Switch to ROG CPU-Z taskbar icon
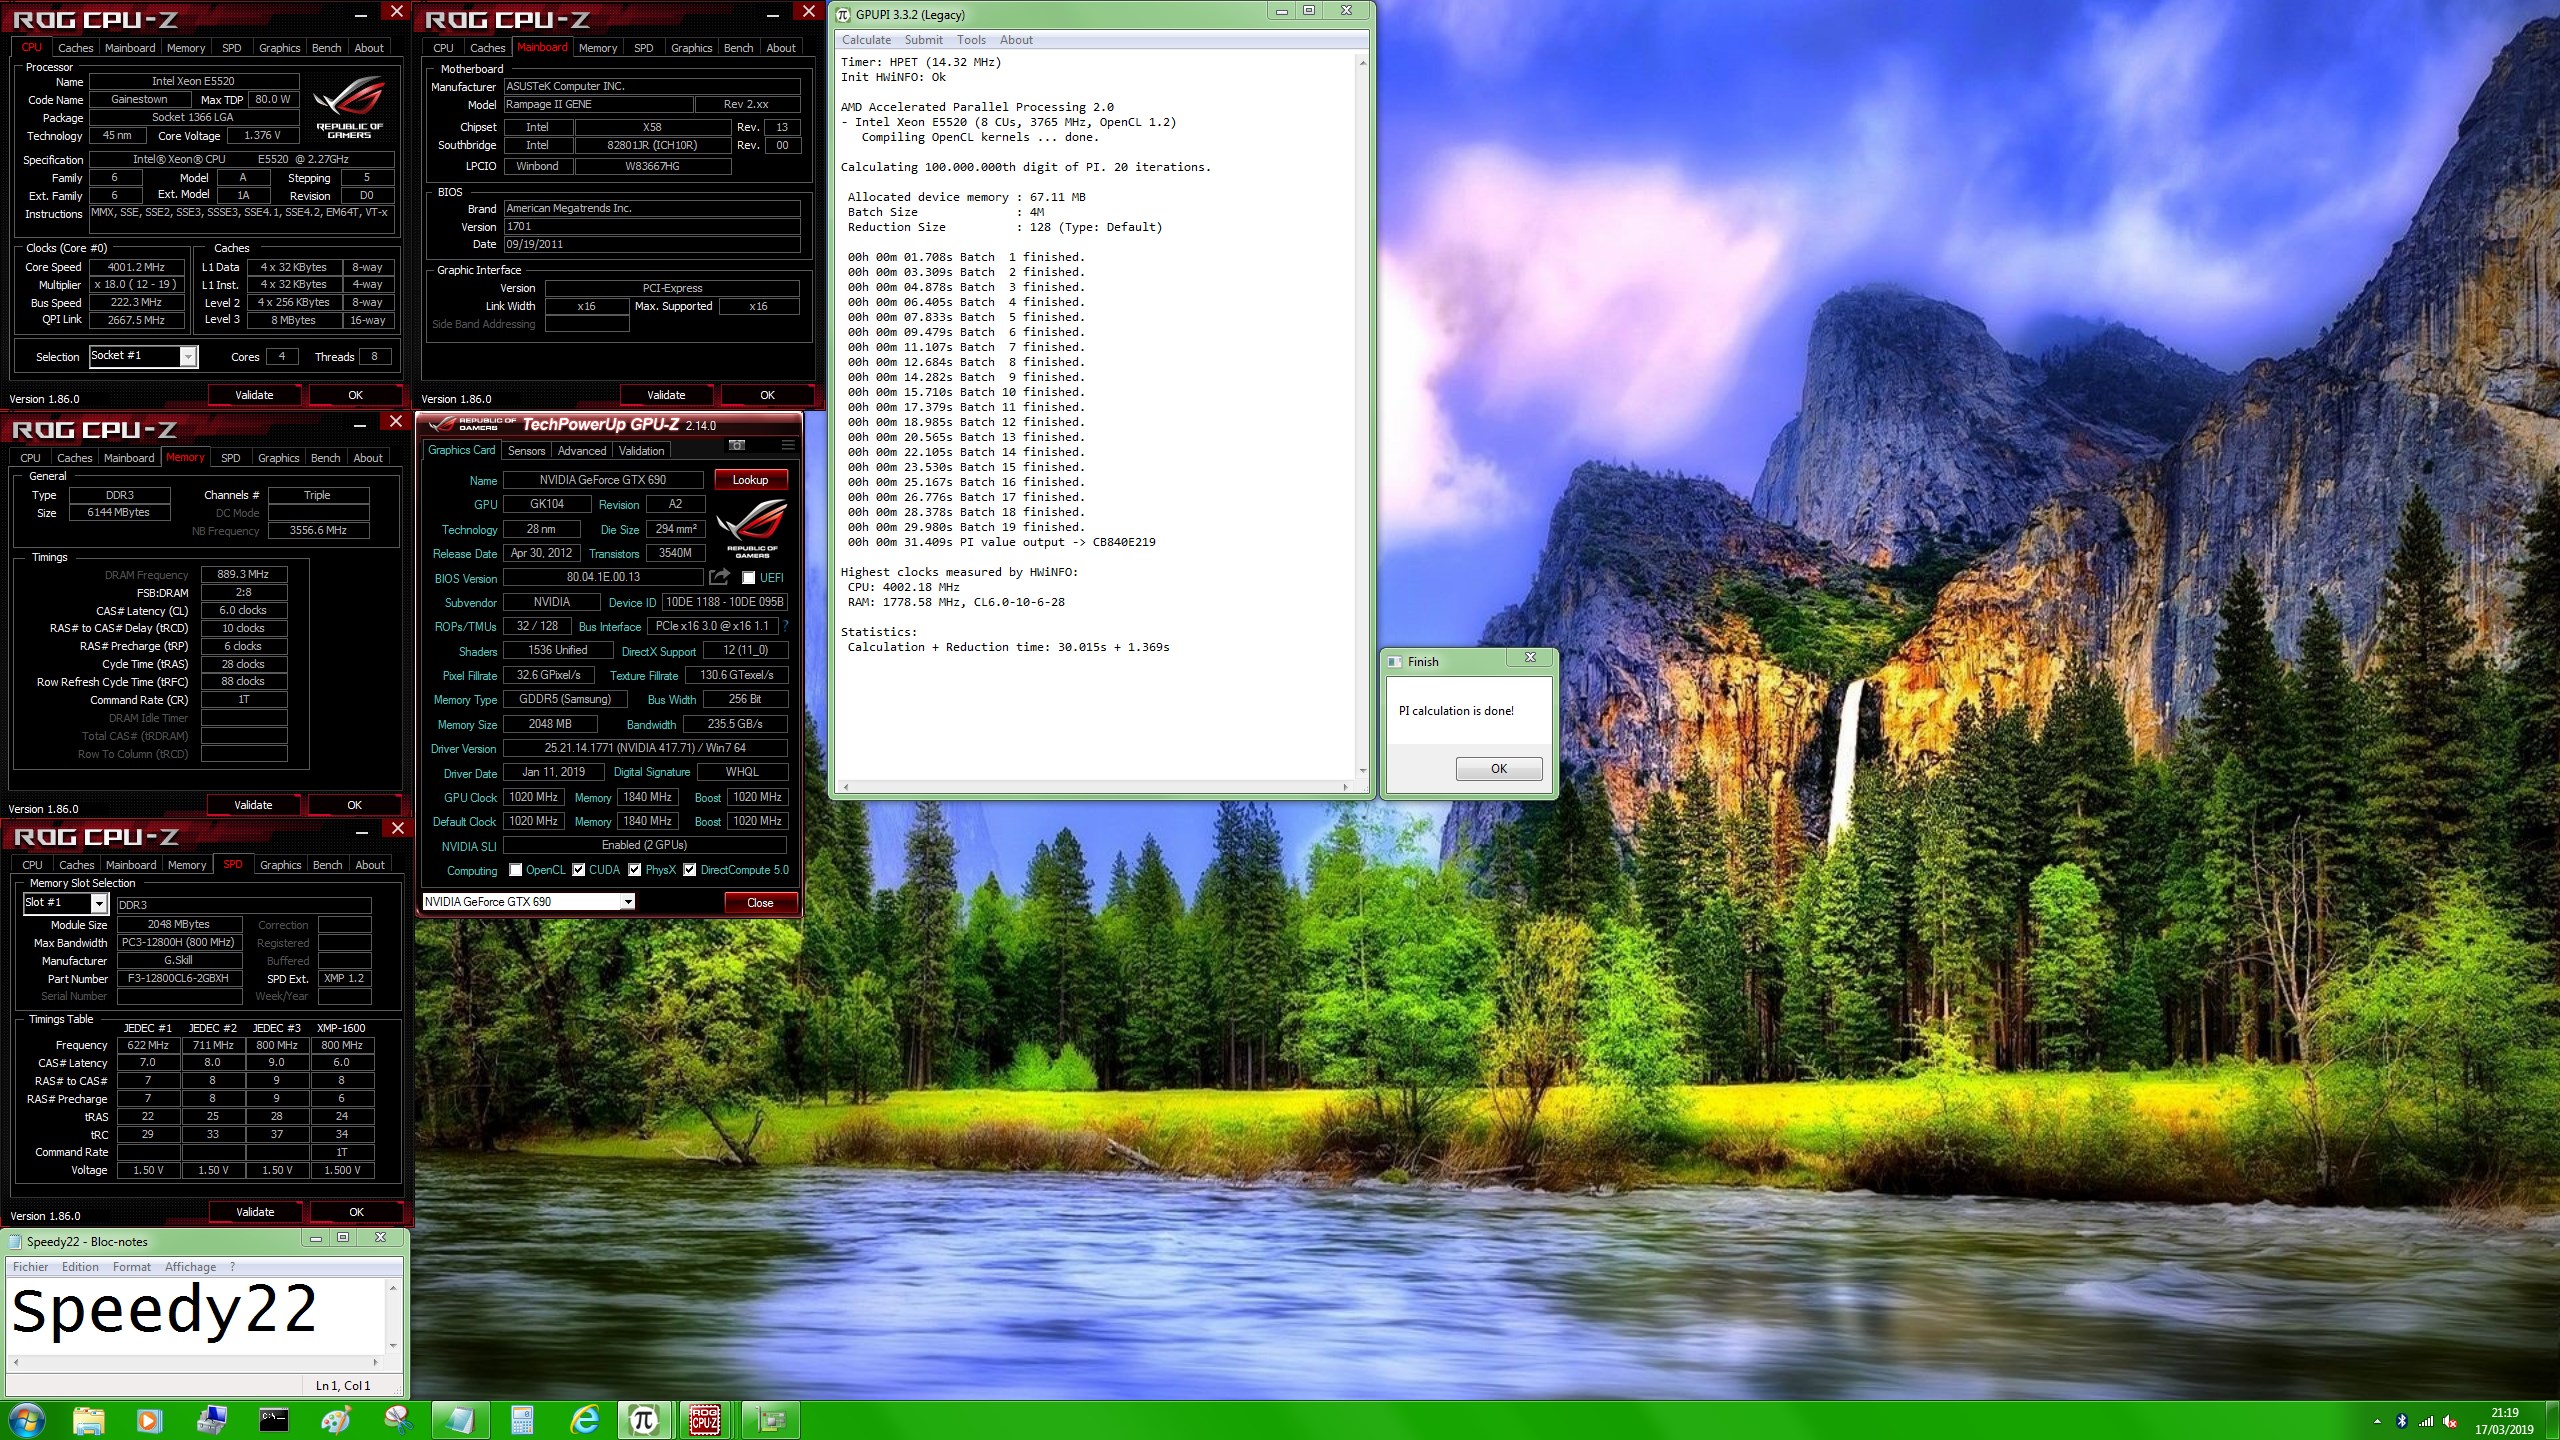This screenshot has height=1440, width=2560. pos(705,1420)
